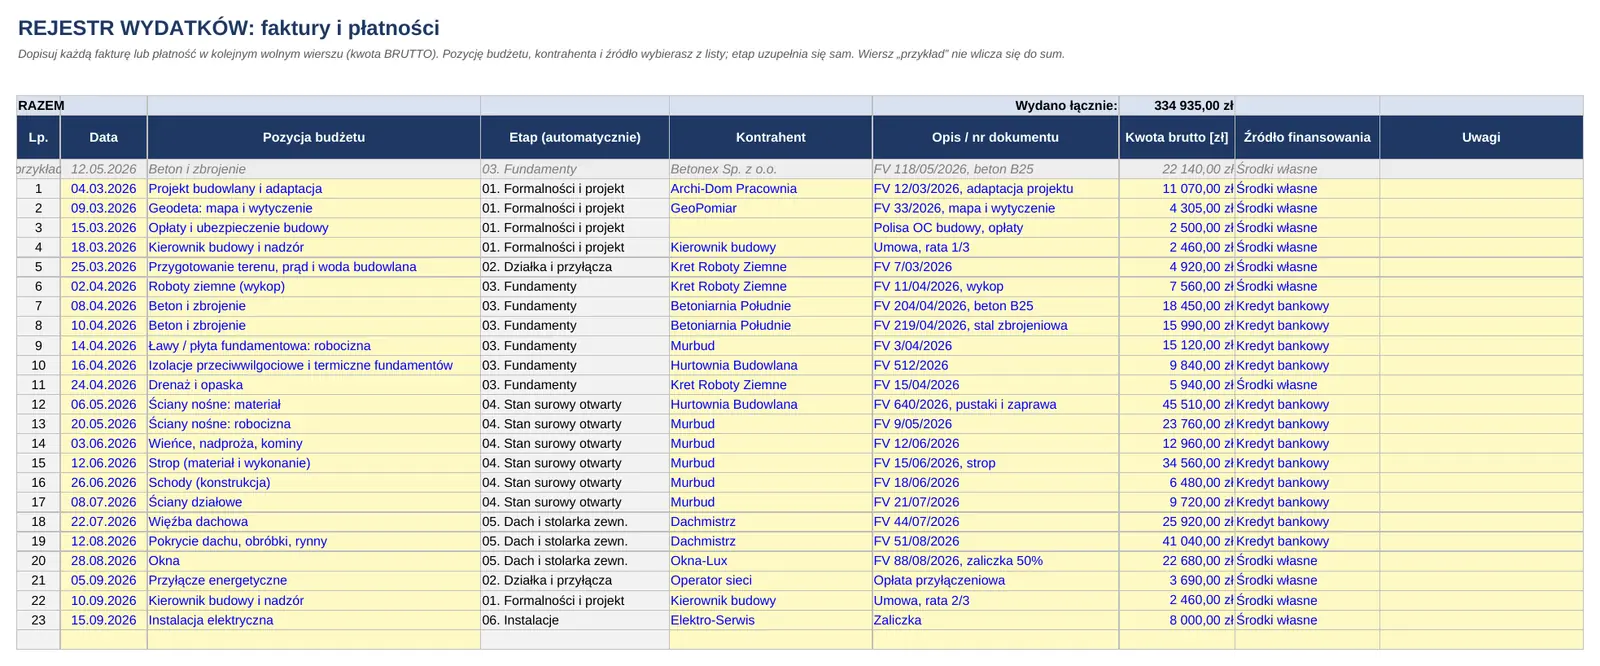
Task: Select the "Strop (materiał i wykonanie)" cell
Action: (314, 463)
